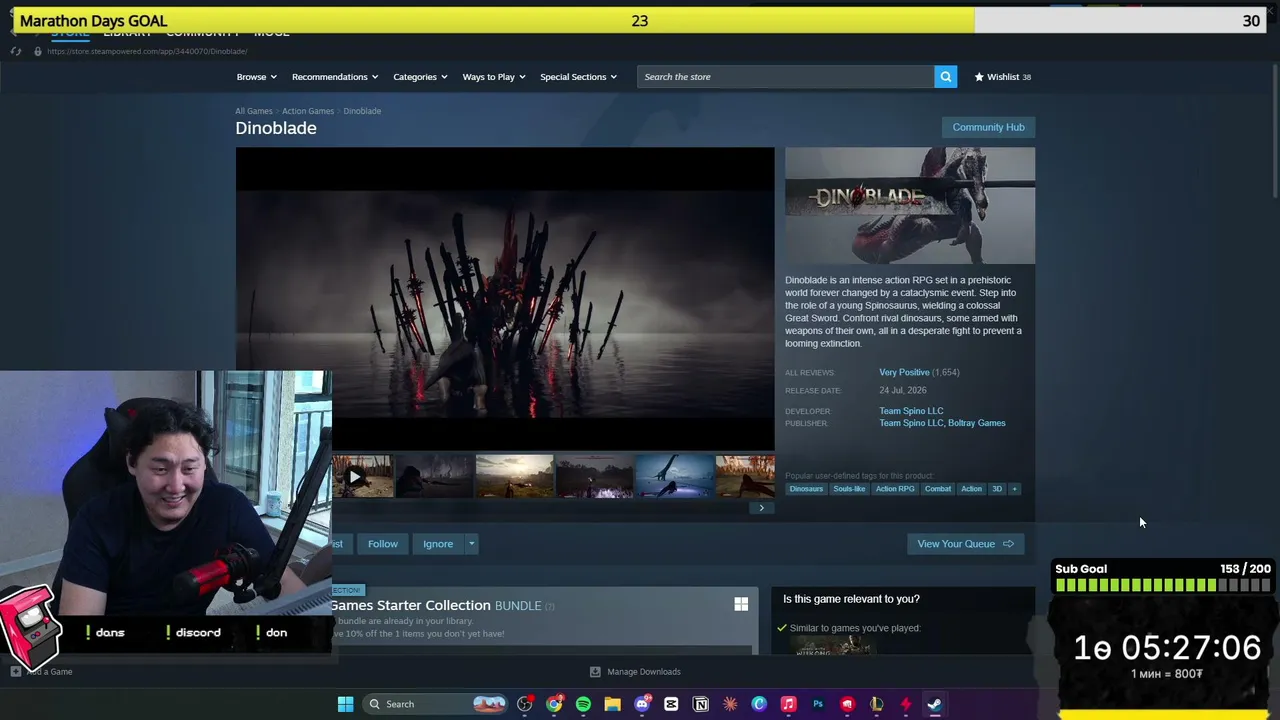The width and height of the screenshot is (1280, 720).
Task: Click the Very Positive reviews link
Action: pos(904,372)
